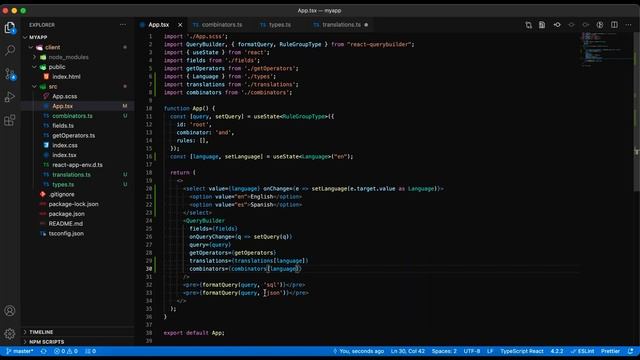Open App.scss in Explorer
Screen dimensions: 640x360
pyautogui.click(x=78, y=96)
